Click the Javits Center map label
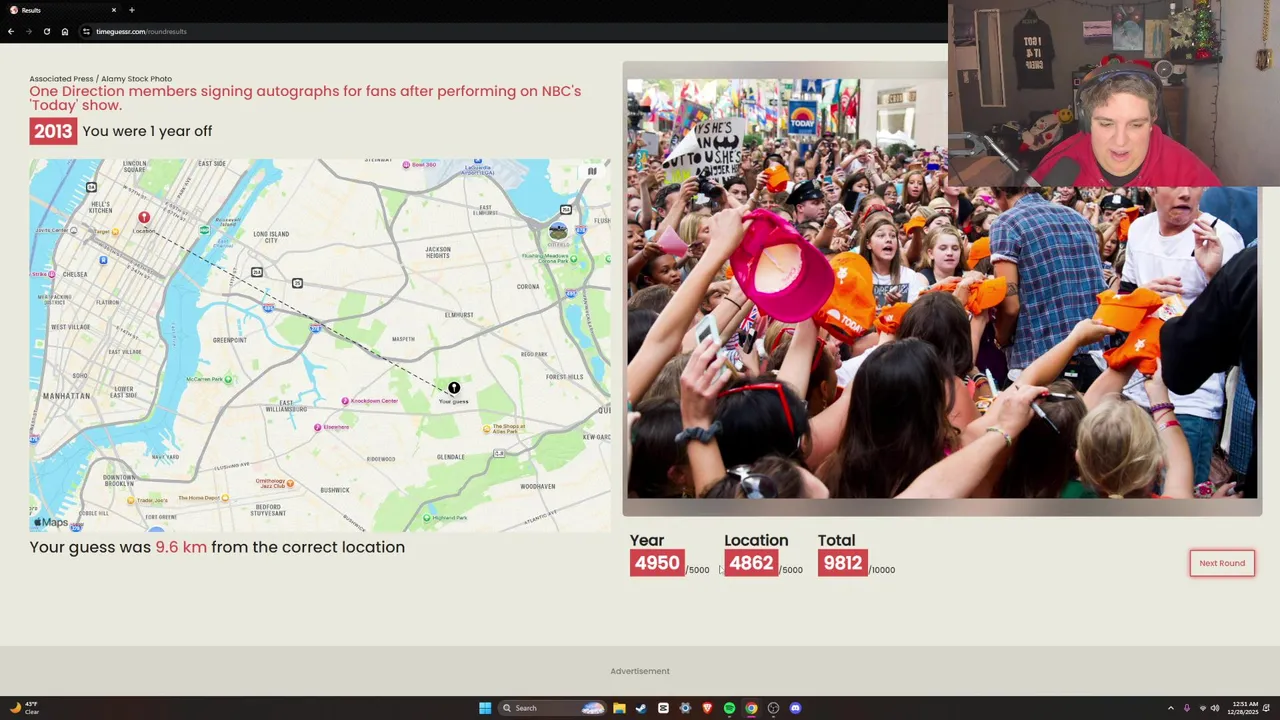The width and height of the screenshot is (1280, 720). 53,230
